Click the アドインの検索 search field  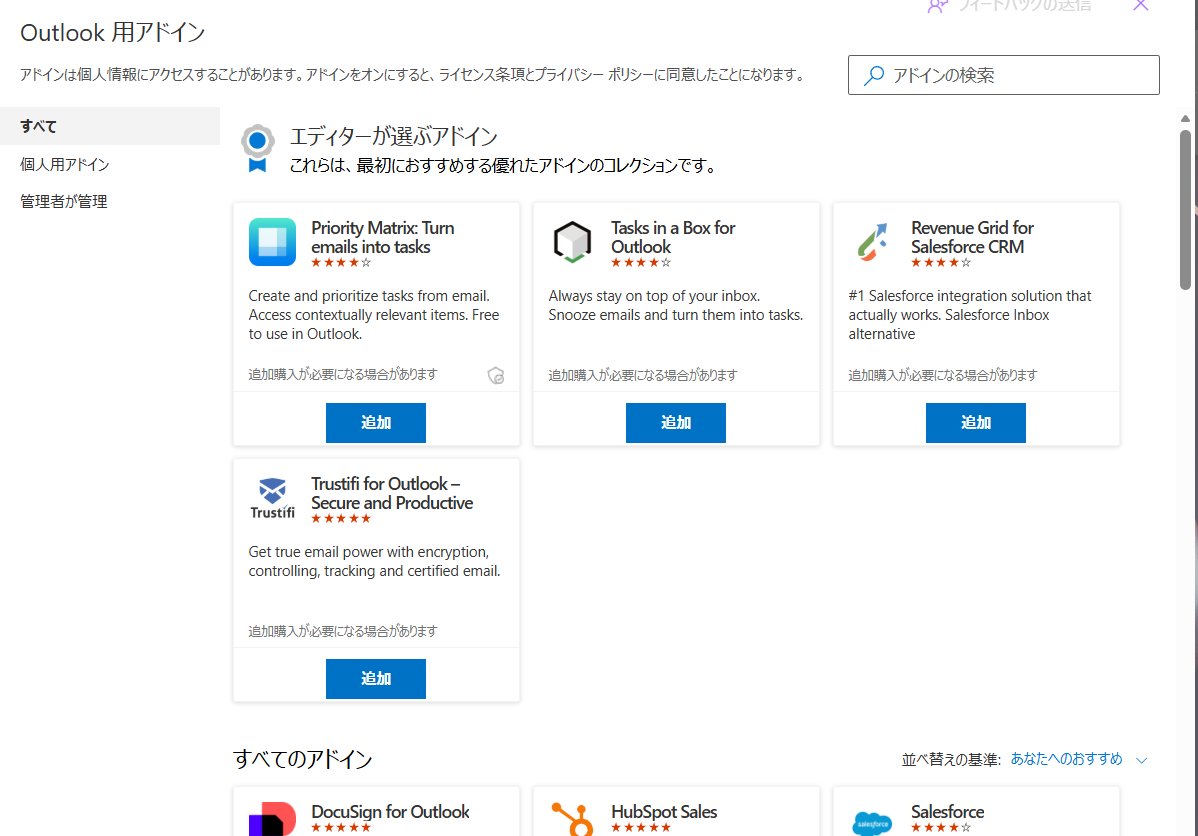tap(1003, 75)
